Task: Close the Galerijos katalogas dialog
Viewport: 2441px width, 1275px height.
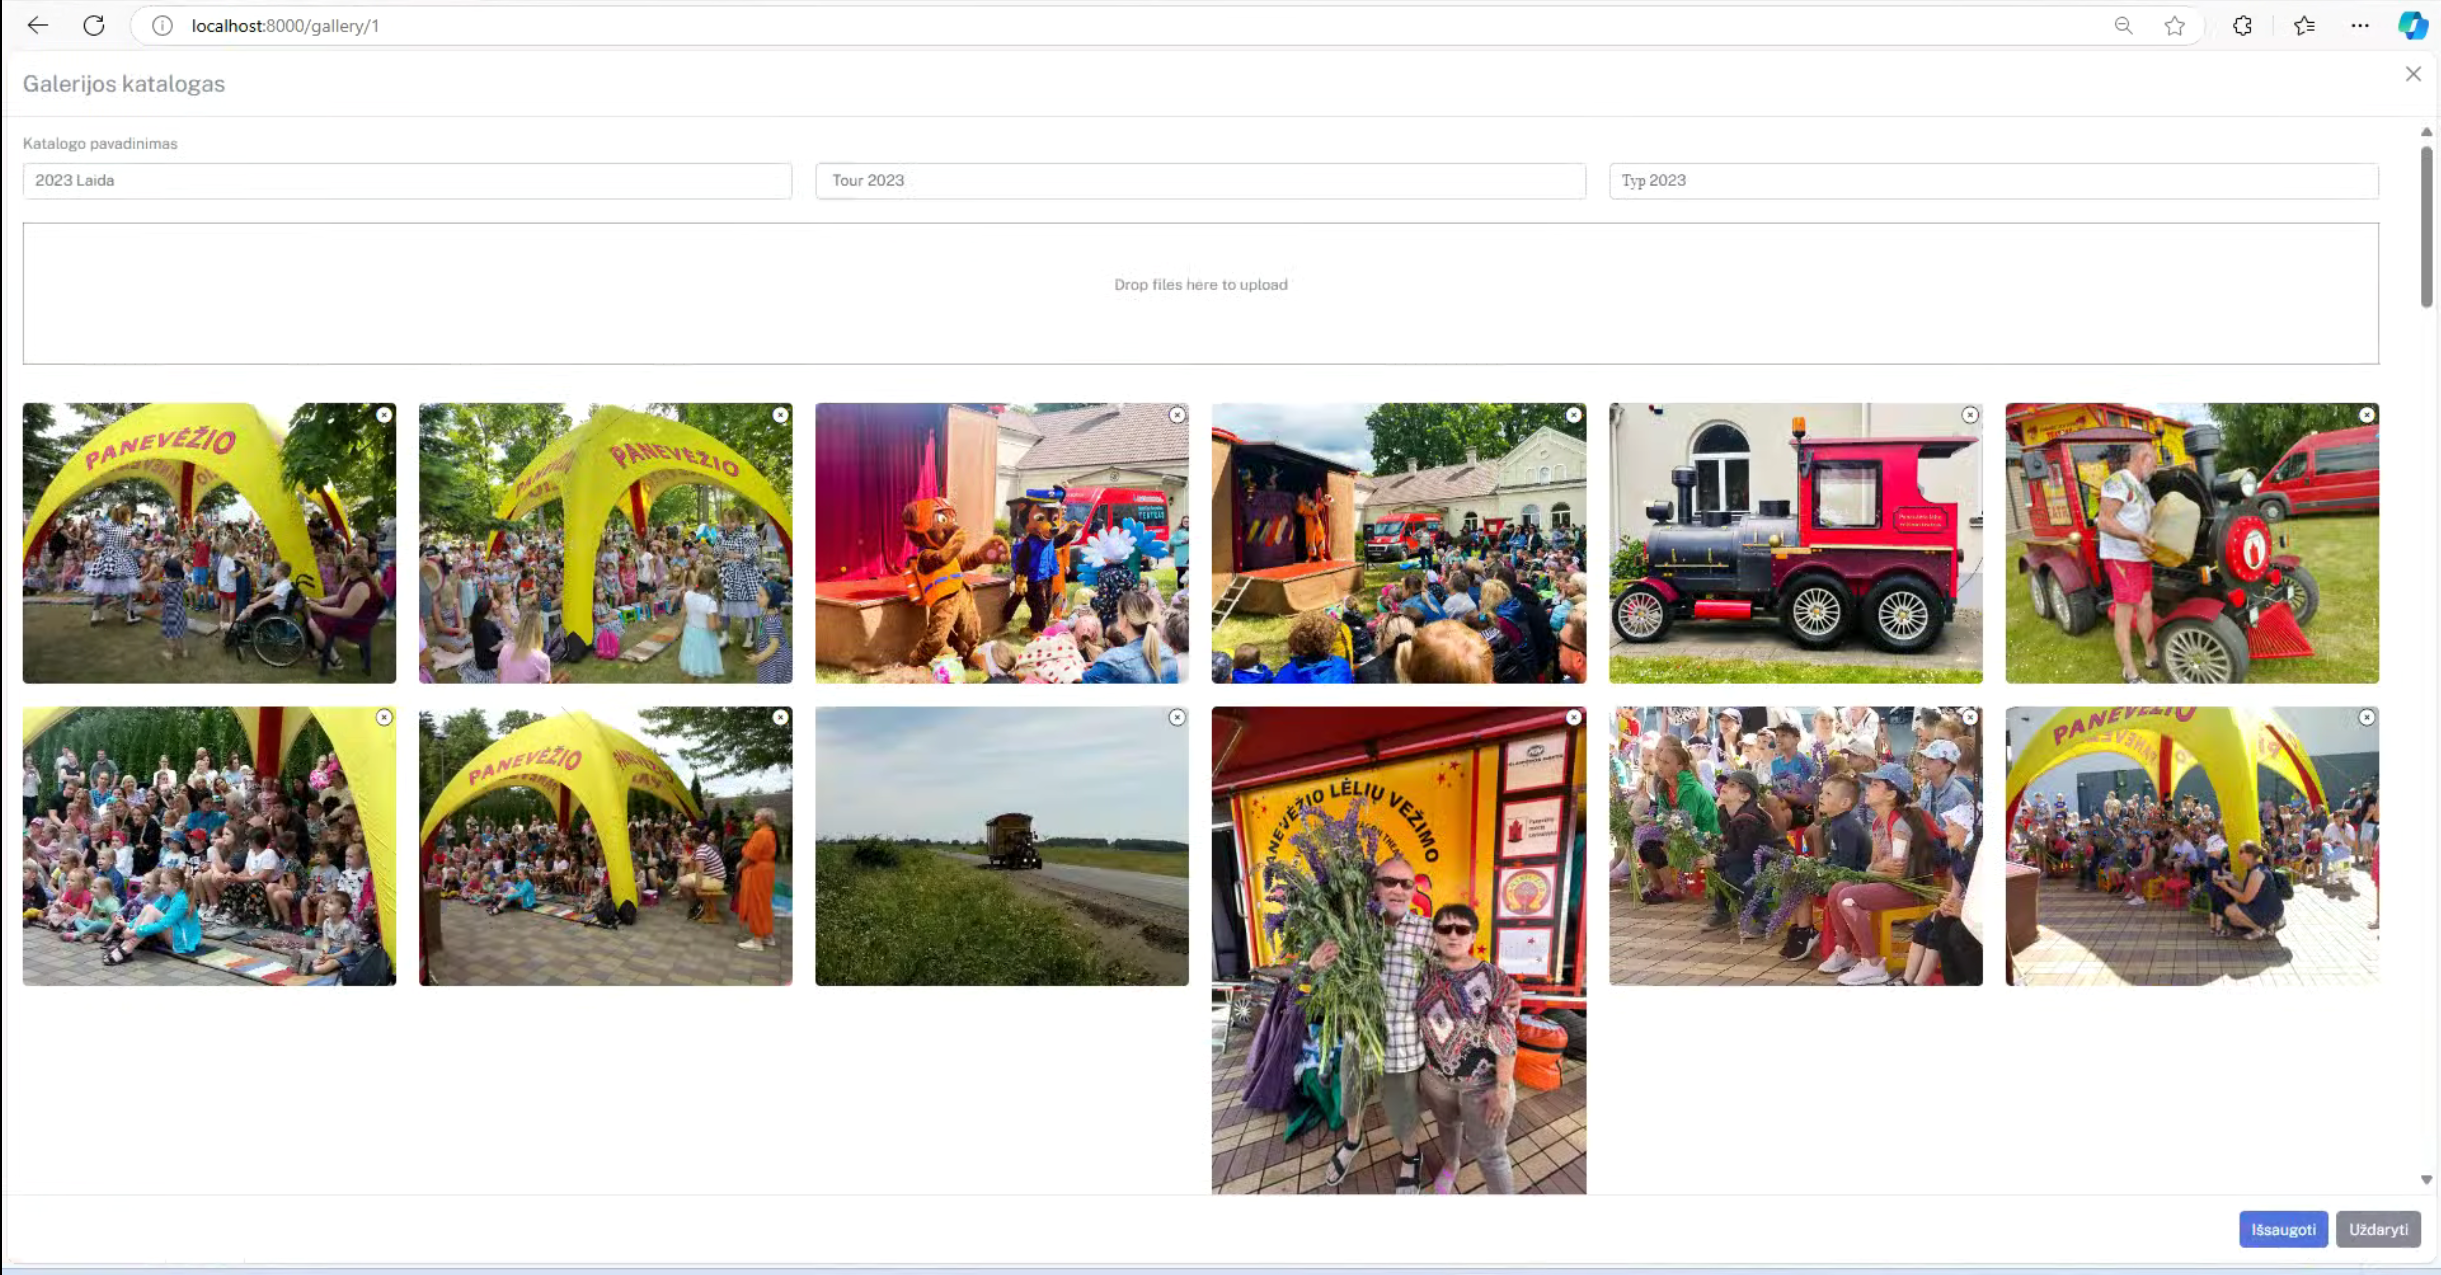Action: click(x=2413, y=74)
